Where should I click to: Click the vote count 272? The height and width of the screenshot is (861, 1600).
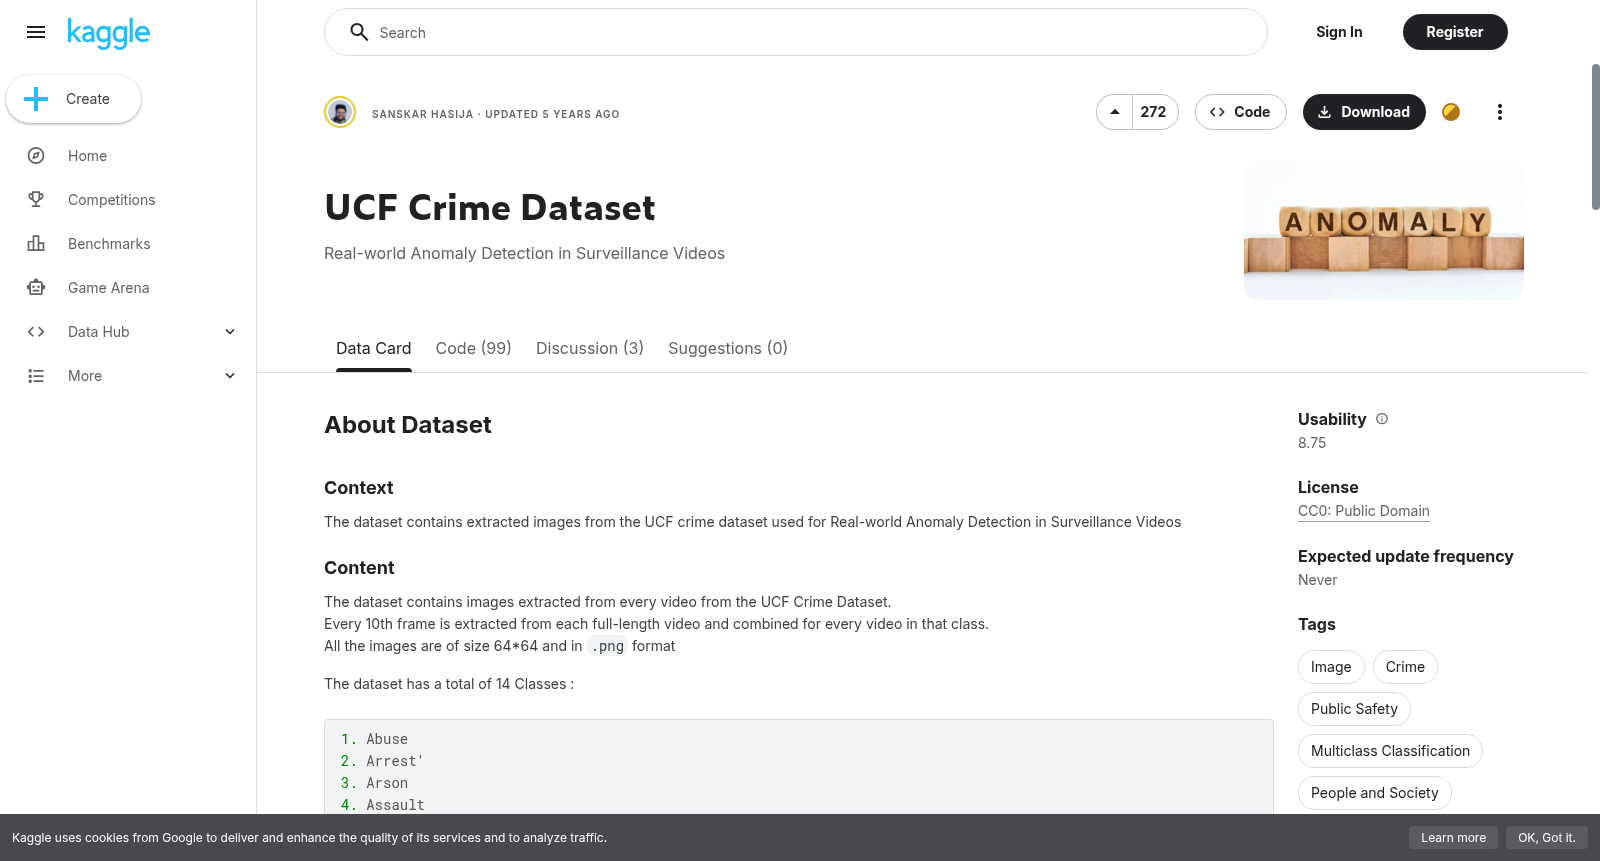pyautogui.click(x=1154, y=112)
